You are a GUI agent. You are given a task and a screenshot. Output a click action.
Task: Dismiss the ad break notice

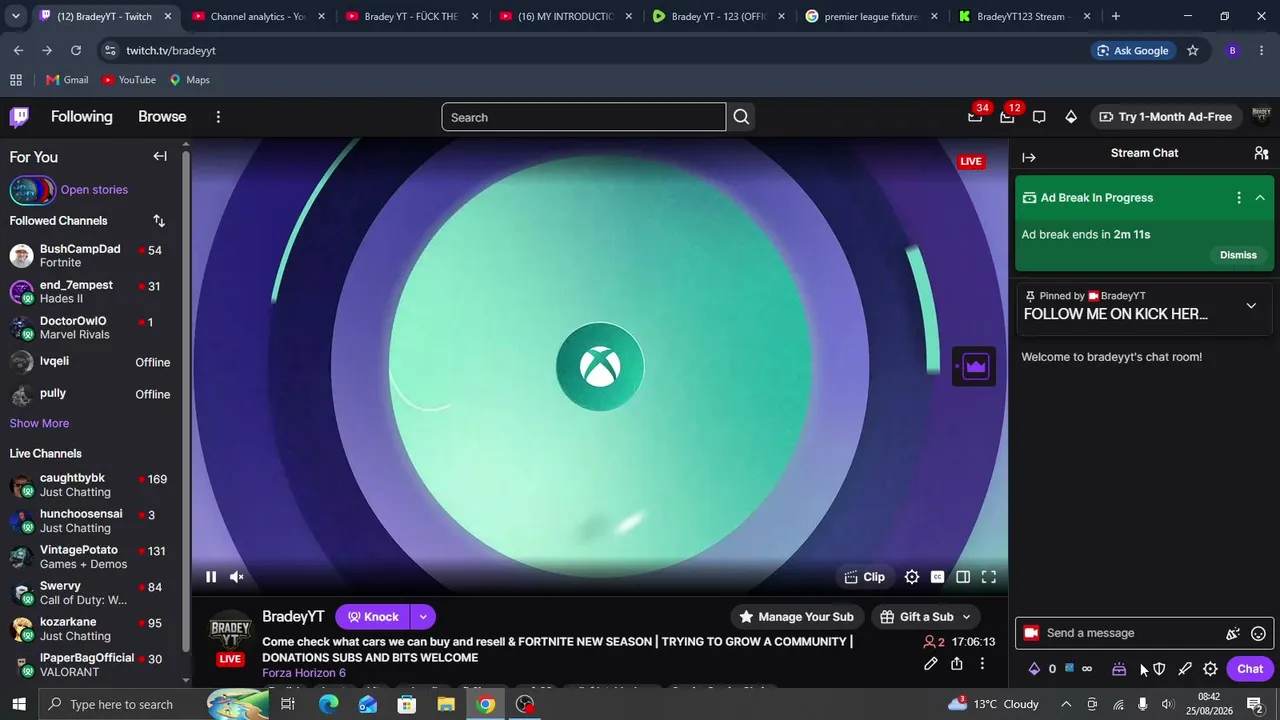tap(1238, 255)
